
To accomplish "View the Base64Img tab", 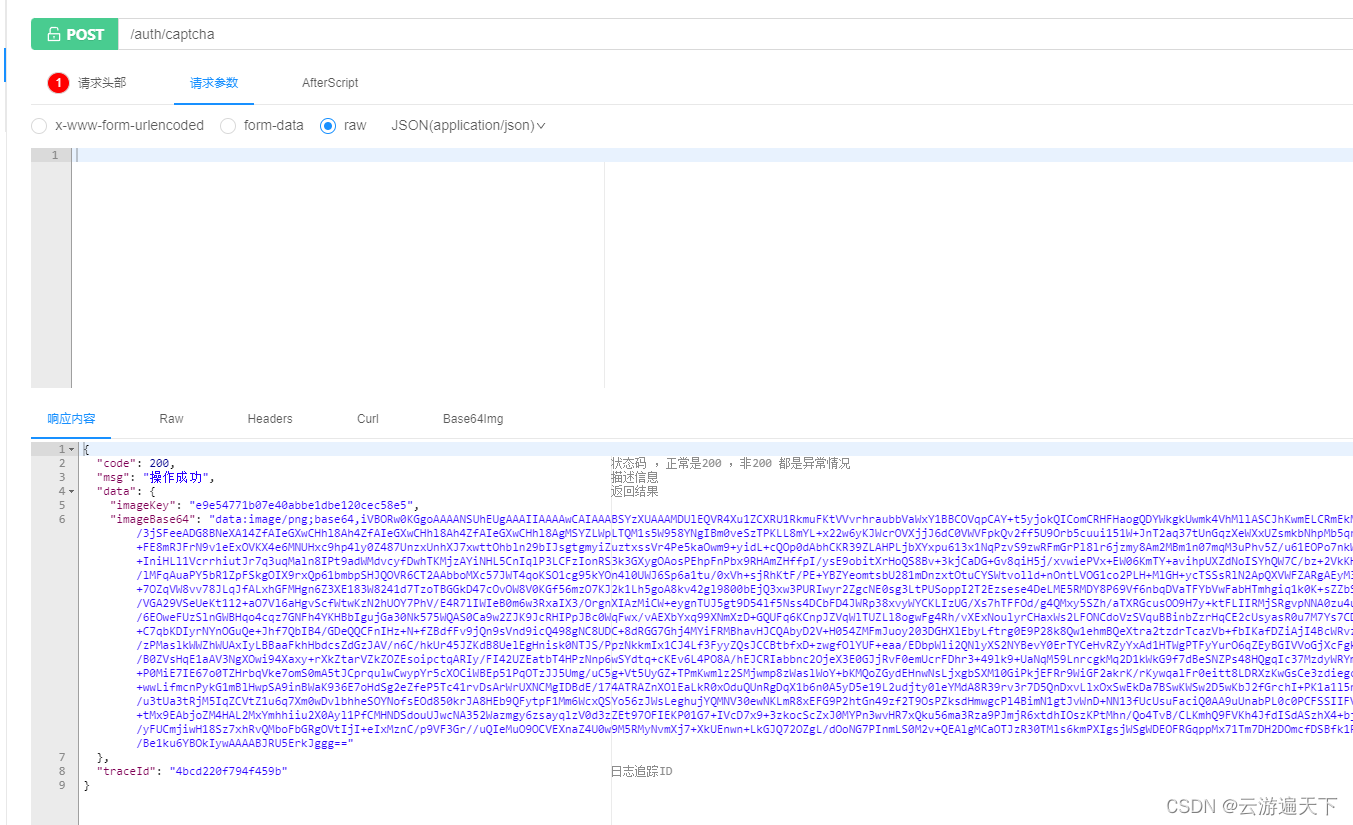I will (471, 418).
